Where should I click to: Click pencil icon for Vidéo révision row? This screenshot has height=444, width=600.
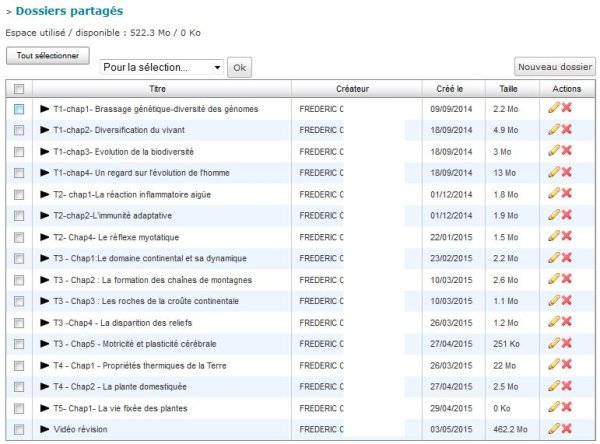click(554, 429)
